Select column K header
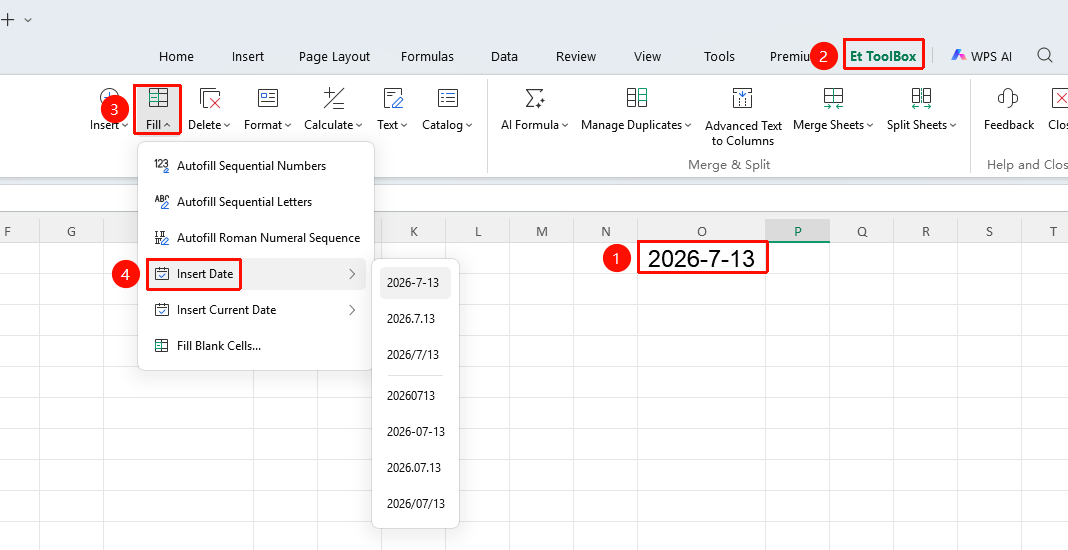The height and width of the screenshot is (550, 1068). 413,232
